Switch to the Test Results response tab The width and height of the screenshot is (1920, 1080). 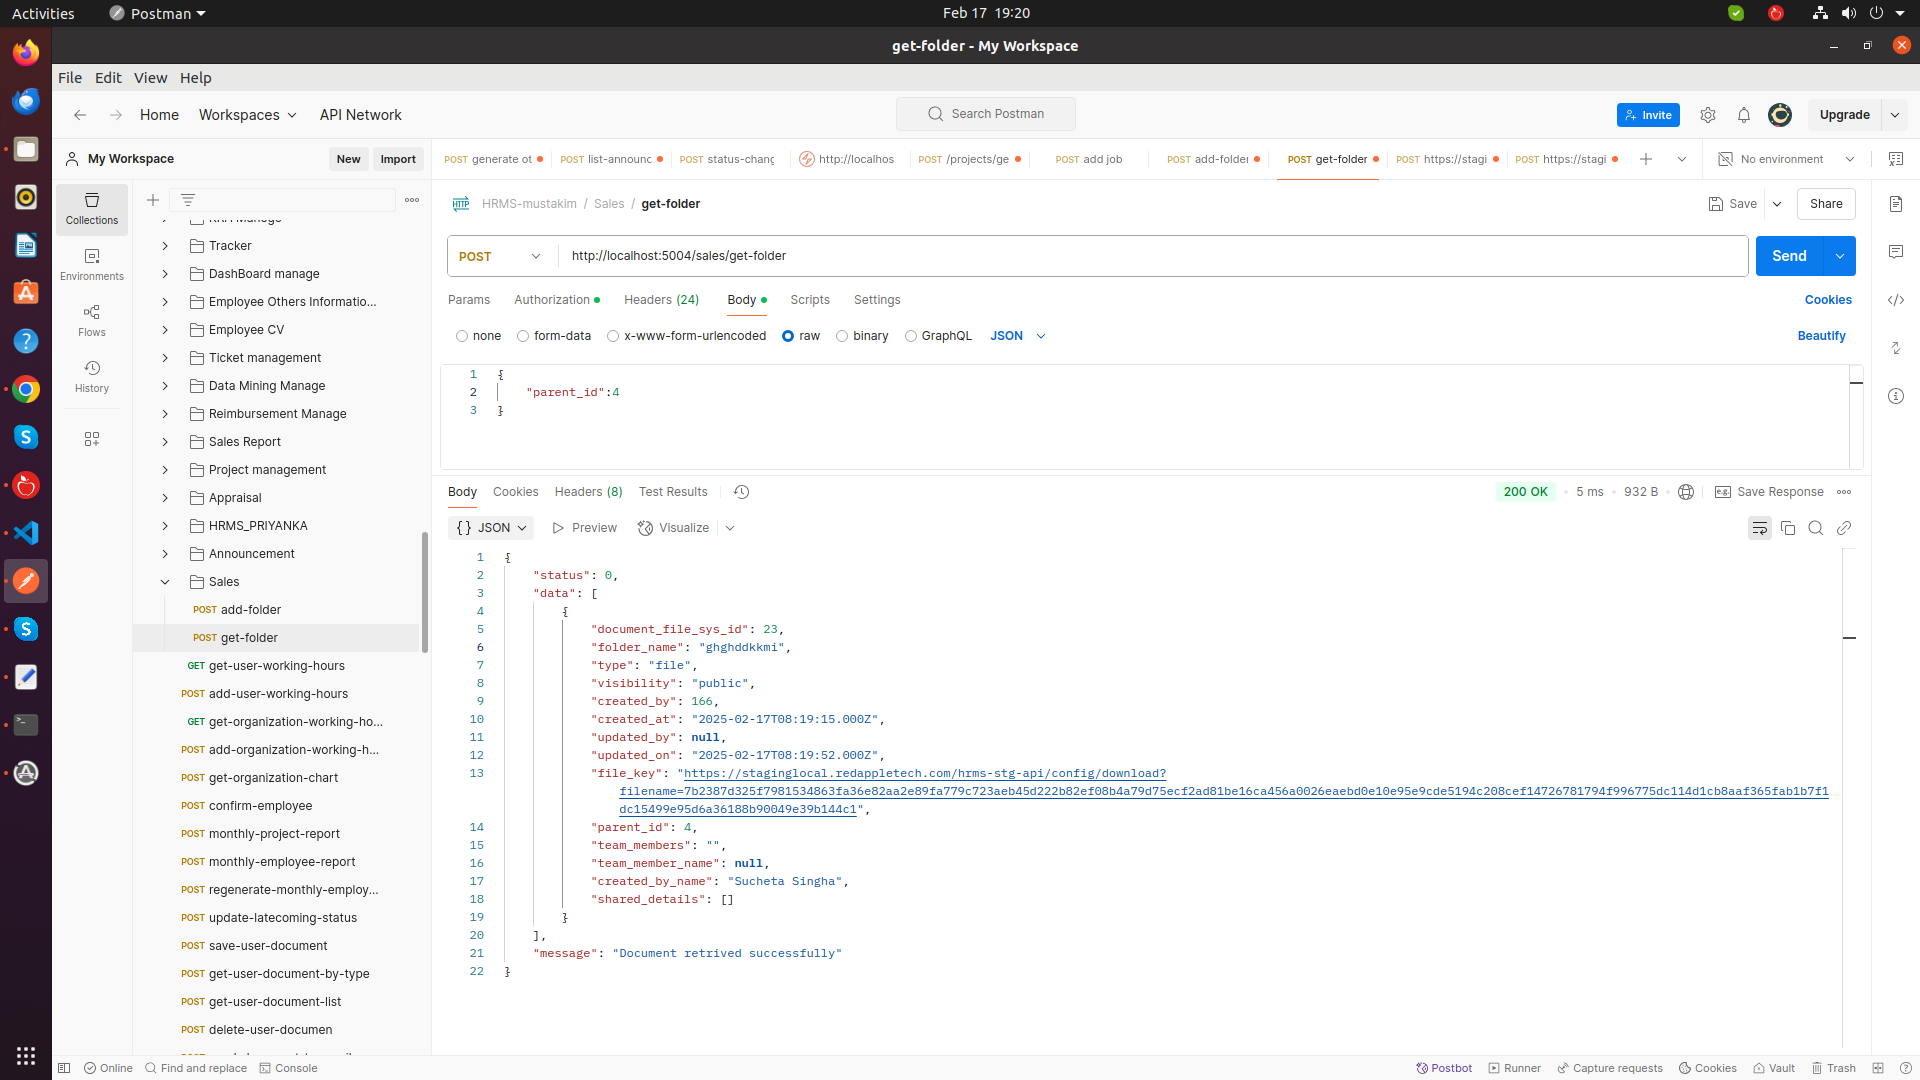pyautogui.click(x=673, y=492)
